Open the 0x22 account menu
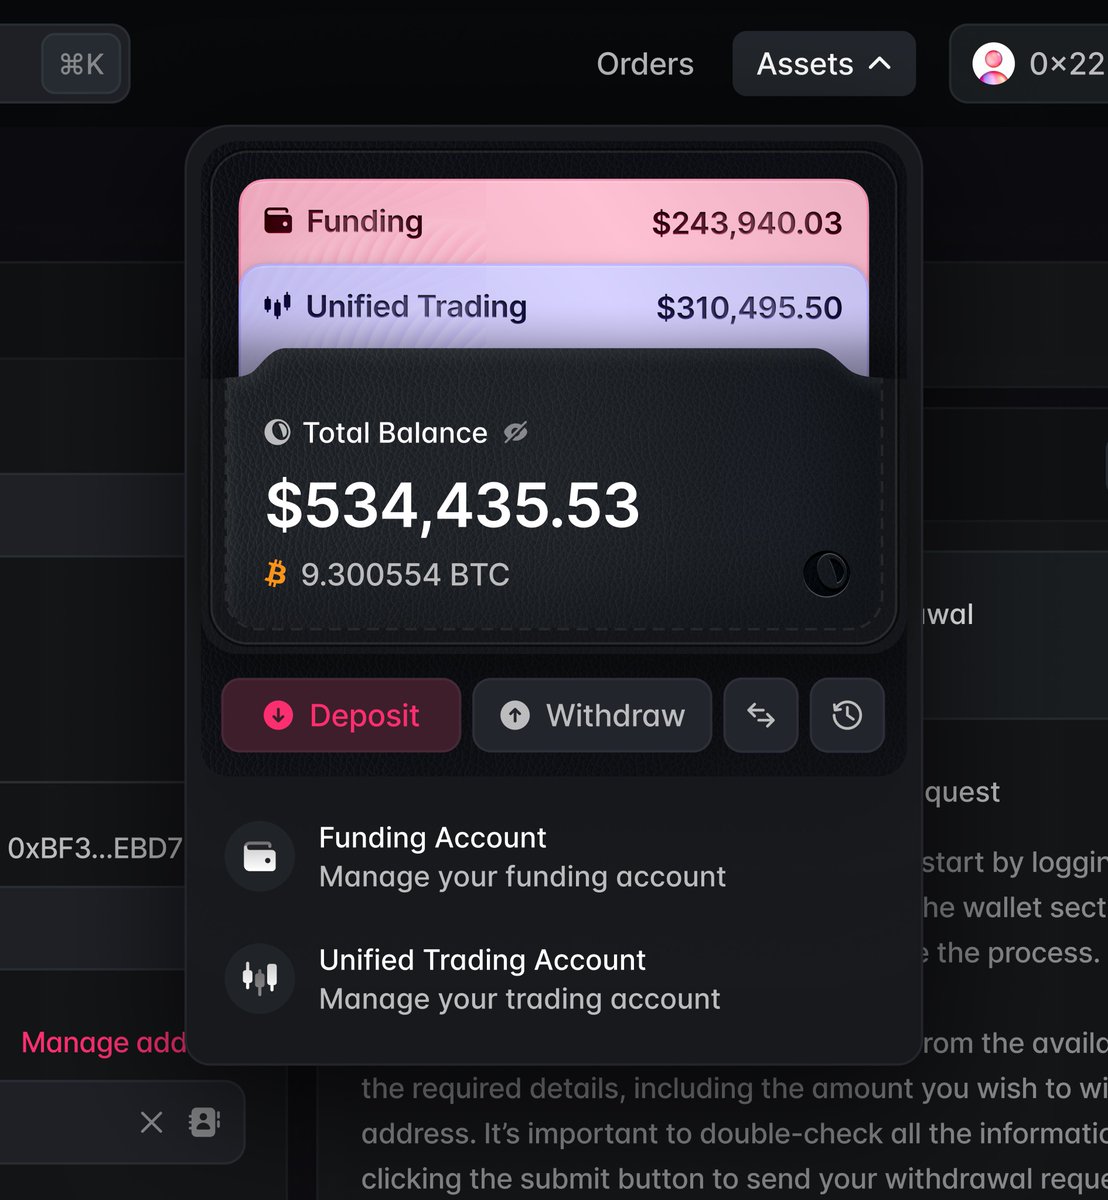1108x1200 pixels. (1040, 64)
